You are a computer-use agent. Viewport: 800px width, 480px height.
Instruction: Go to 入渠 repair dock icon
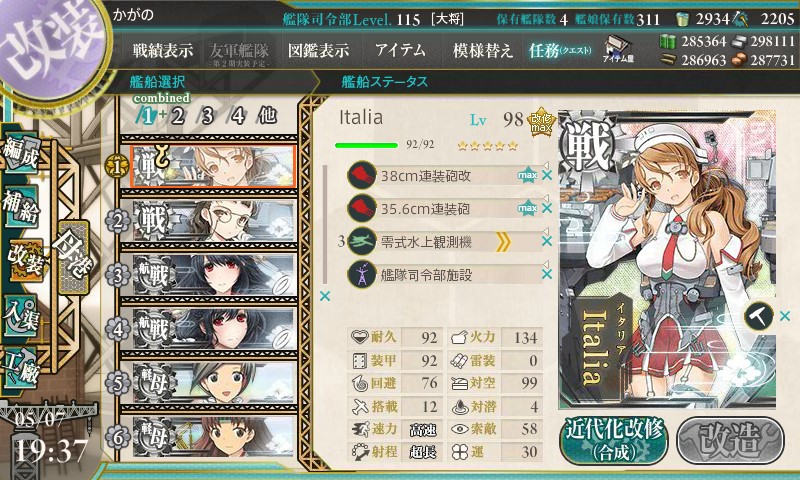click(21, 316)
